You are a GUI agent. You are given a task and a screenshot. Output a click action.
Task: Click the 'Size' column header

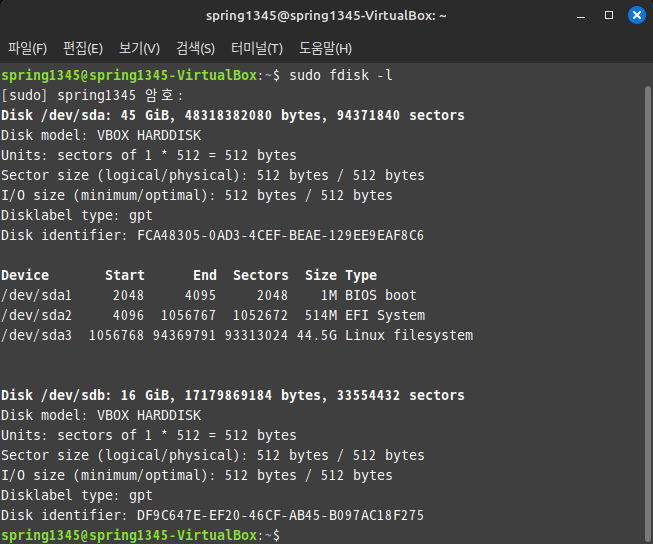click(x=321, y=275)
